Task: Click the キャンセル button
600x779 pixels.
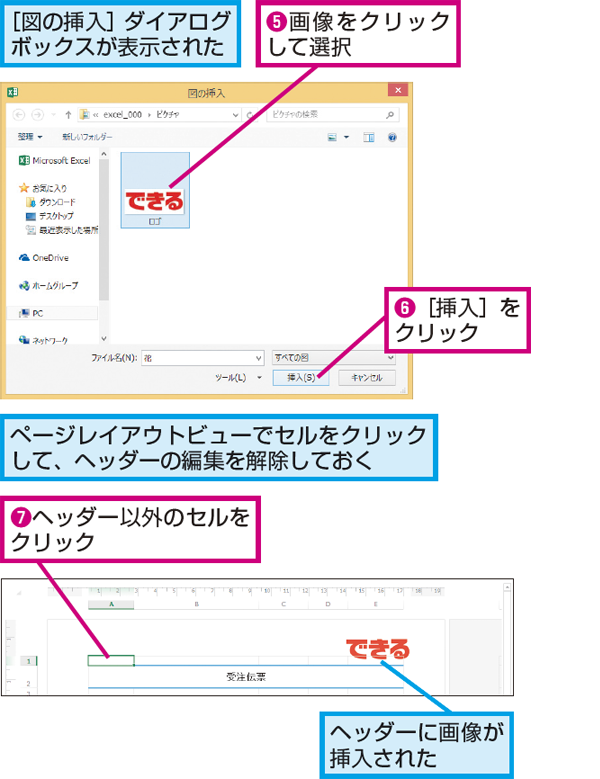Action: (x=367, y=378)
